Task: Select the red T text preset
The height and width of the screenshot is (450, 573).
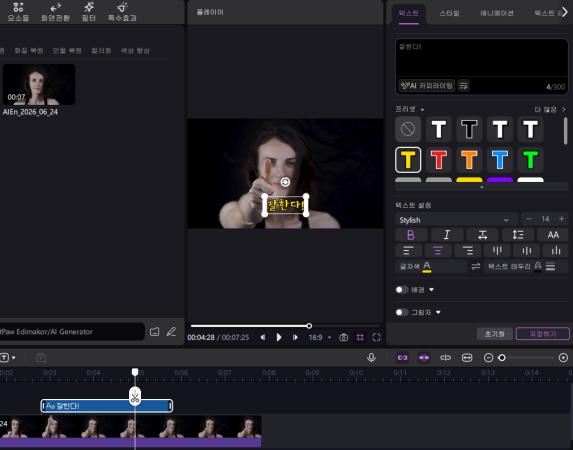Action: pos(439,160)
